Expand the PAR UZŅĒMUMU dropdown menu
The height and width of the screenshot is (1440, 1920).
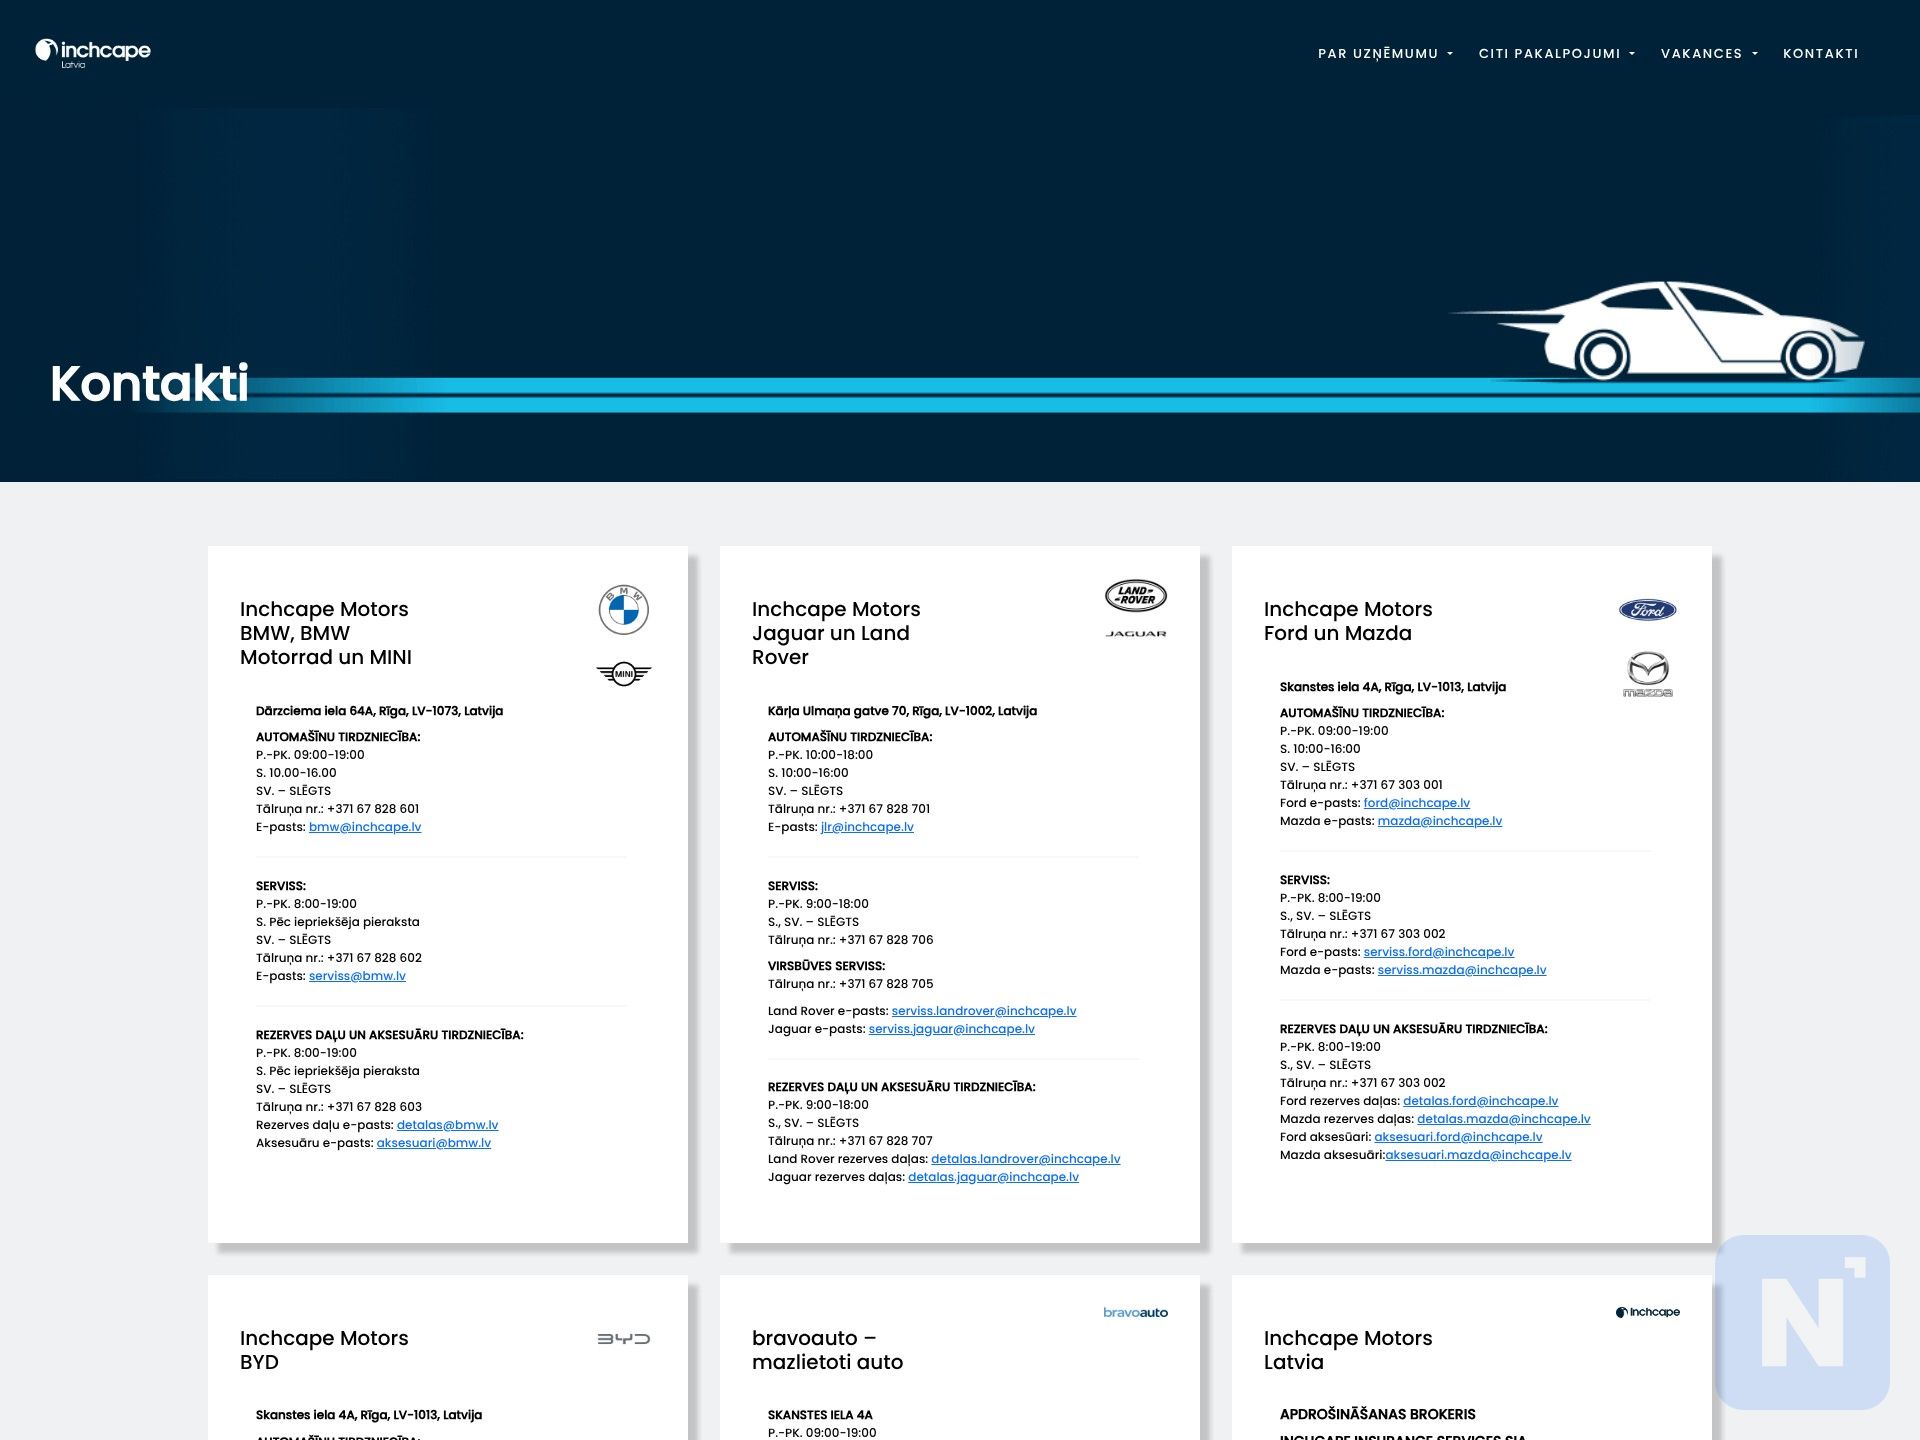pyautogui.click(x=1385, y=54)
